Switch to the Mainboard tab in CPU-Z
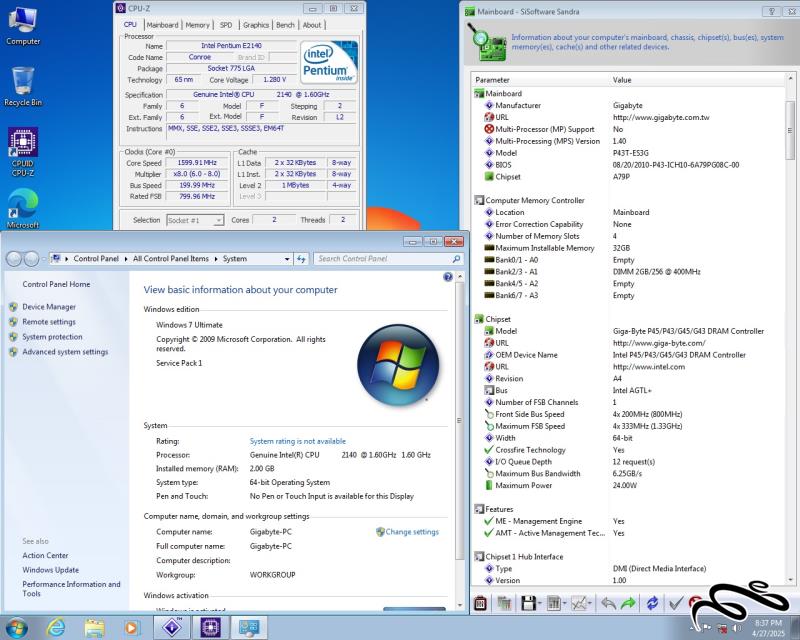Image resolution: width=800 pixels, height=640 pixels. (162, 25)
